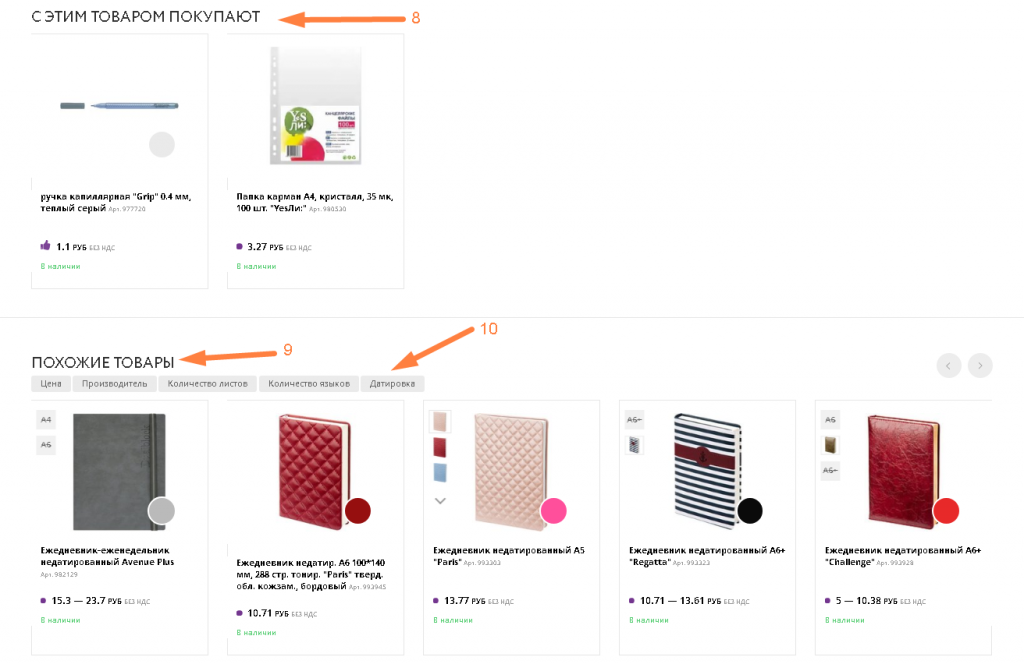Open the 'Производитель' filter tab
This screenshot has width=1024, height=664.
114,384
